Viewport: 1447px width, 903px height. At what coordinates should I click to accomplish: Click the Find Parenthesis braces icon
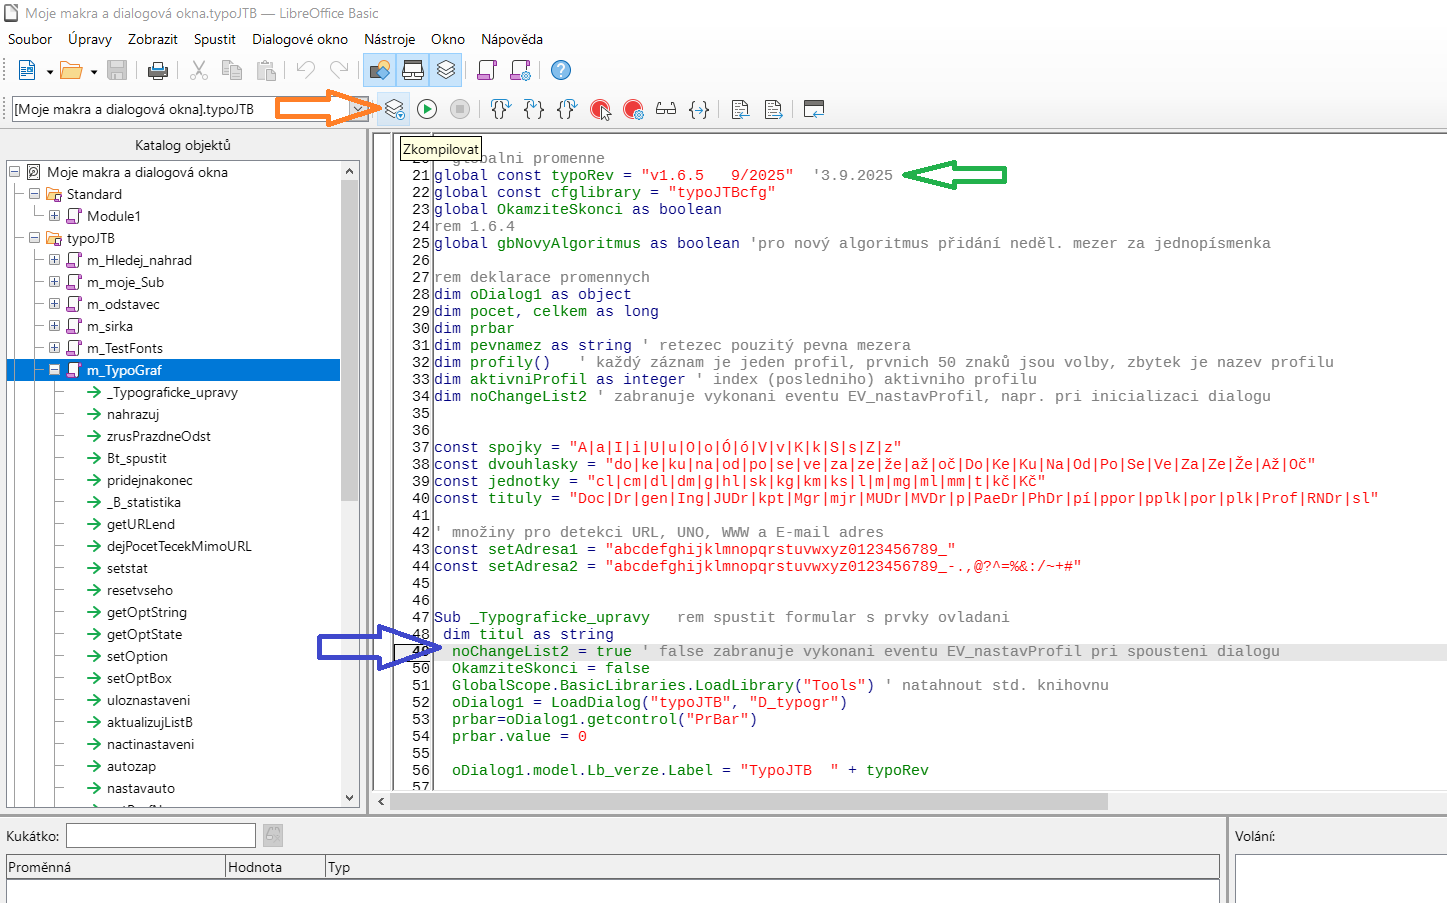click(x=699, y=109)
